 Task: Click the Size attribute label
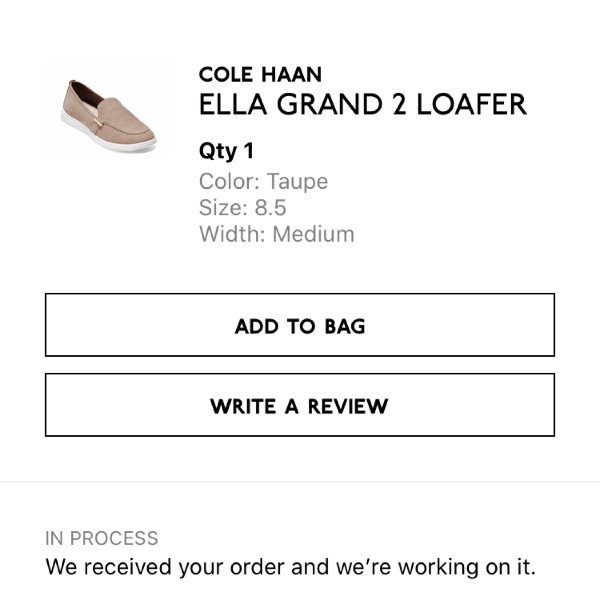pos(223,207)
